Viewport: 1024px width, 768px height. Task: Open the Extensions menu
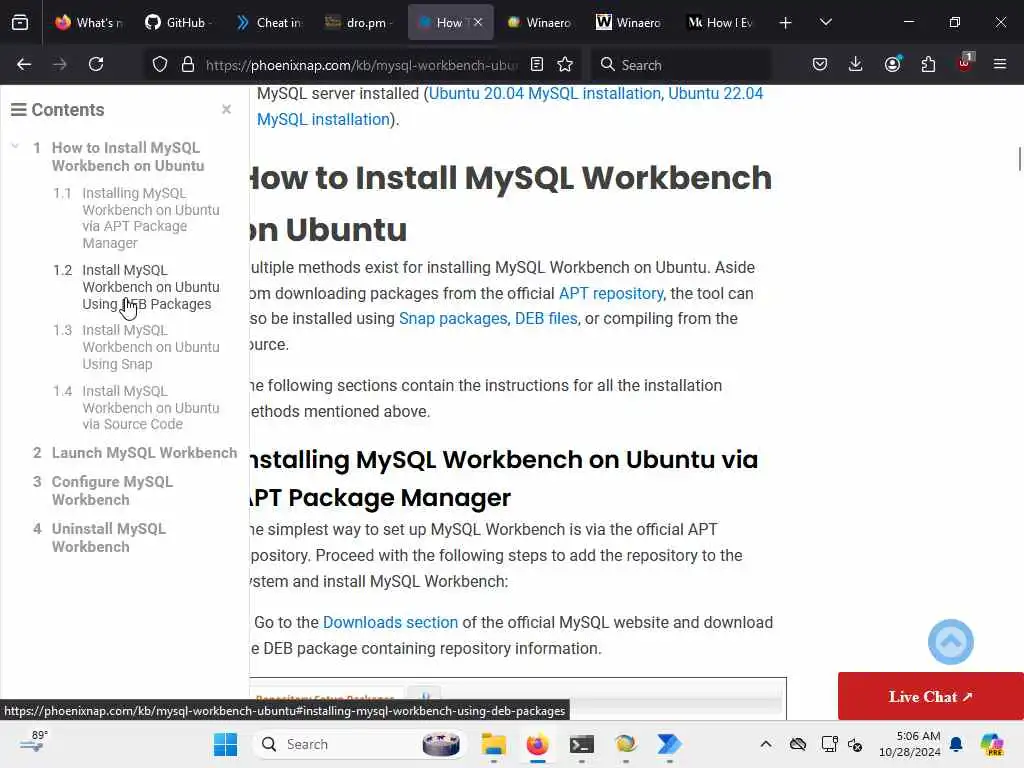click(928, 64)
